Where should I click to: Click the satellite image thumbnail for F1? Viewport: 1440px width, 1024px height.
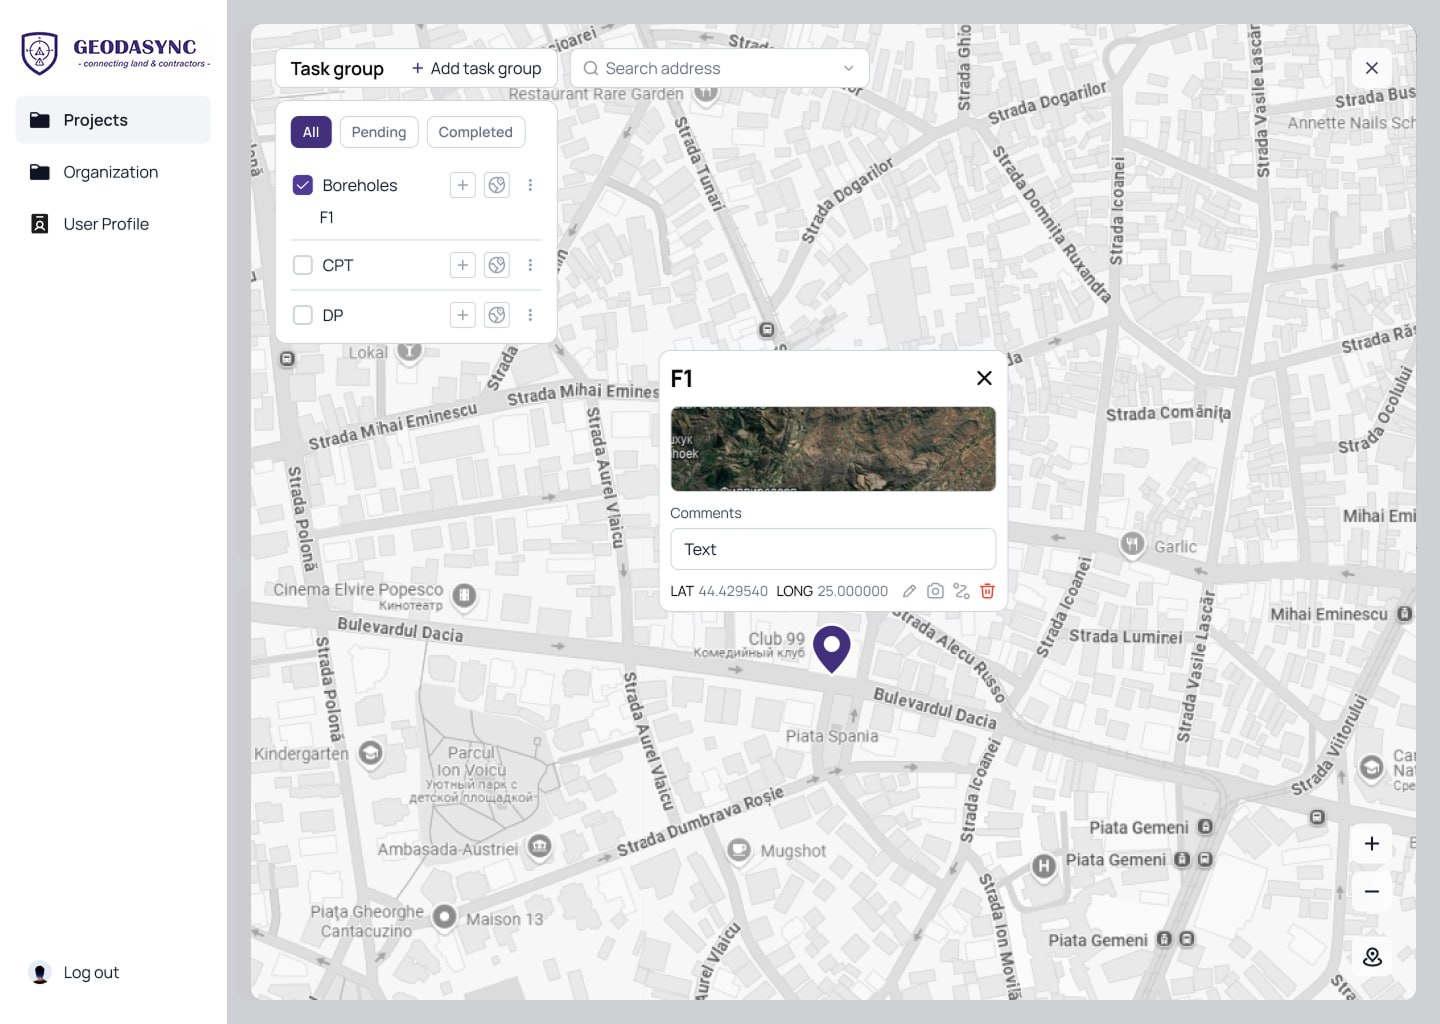[832, 449]
